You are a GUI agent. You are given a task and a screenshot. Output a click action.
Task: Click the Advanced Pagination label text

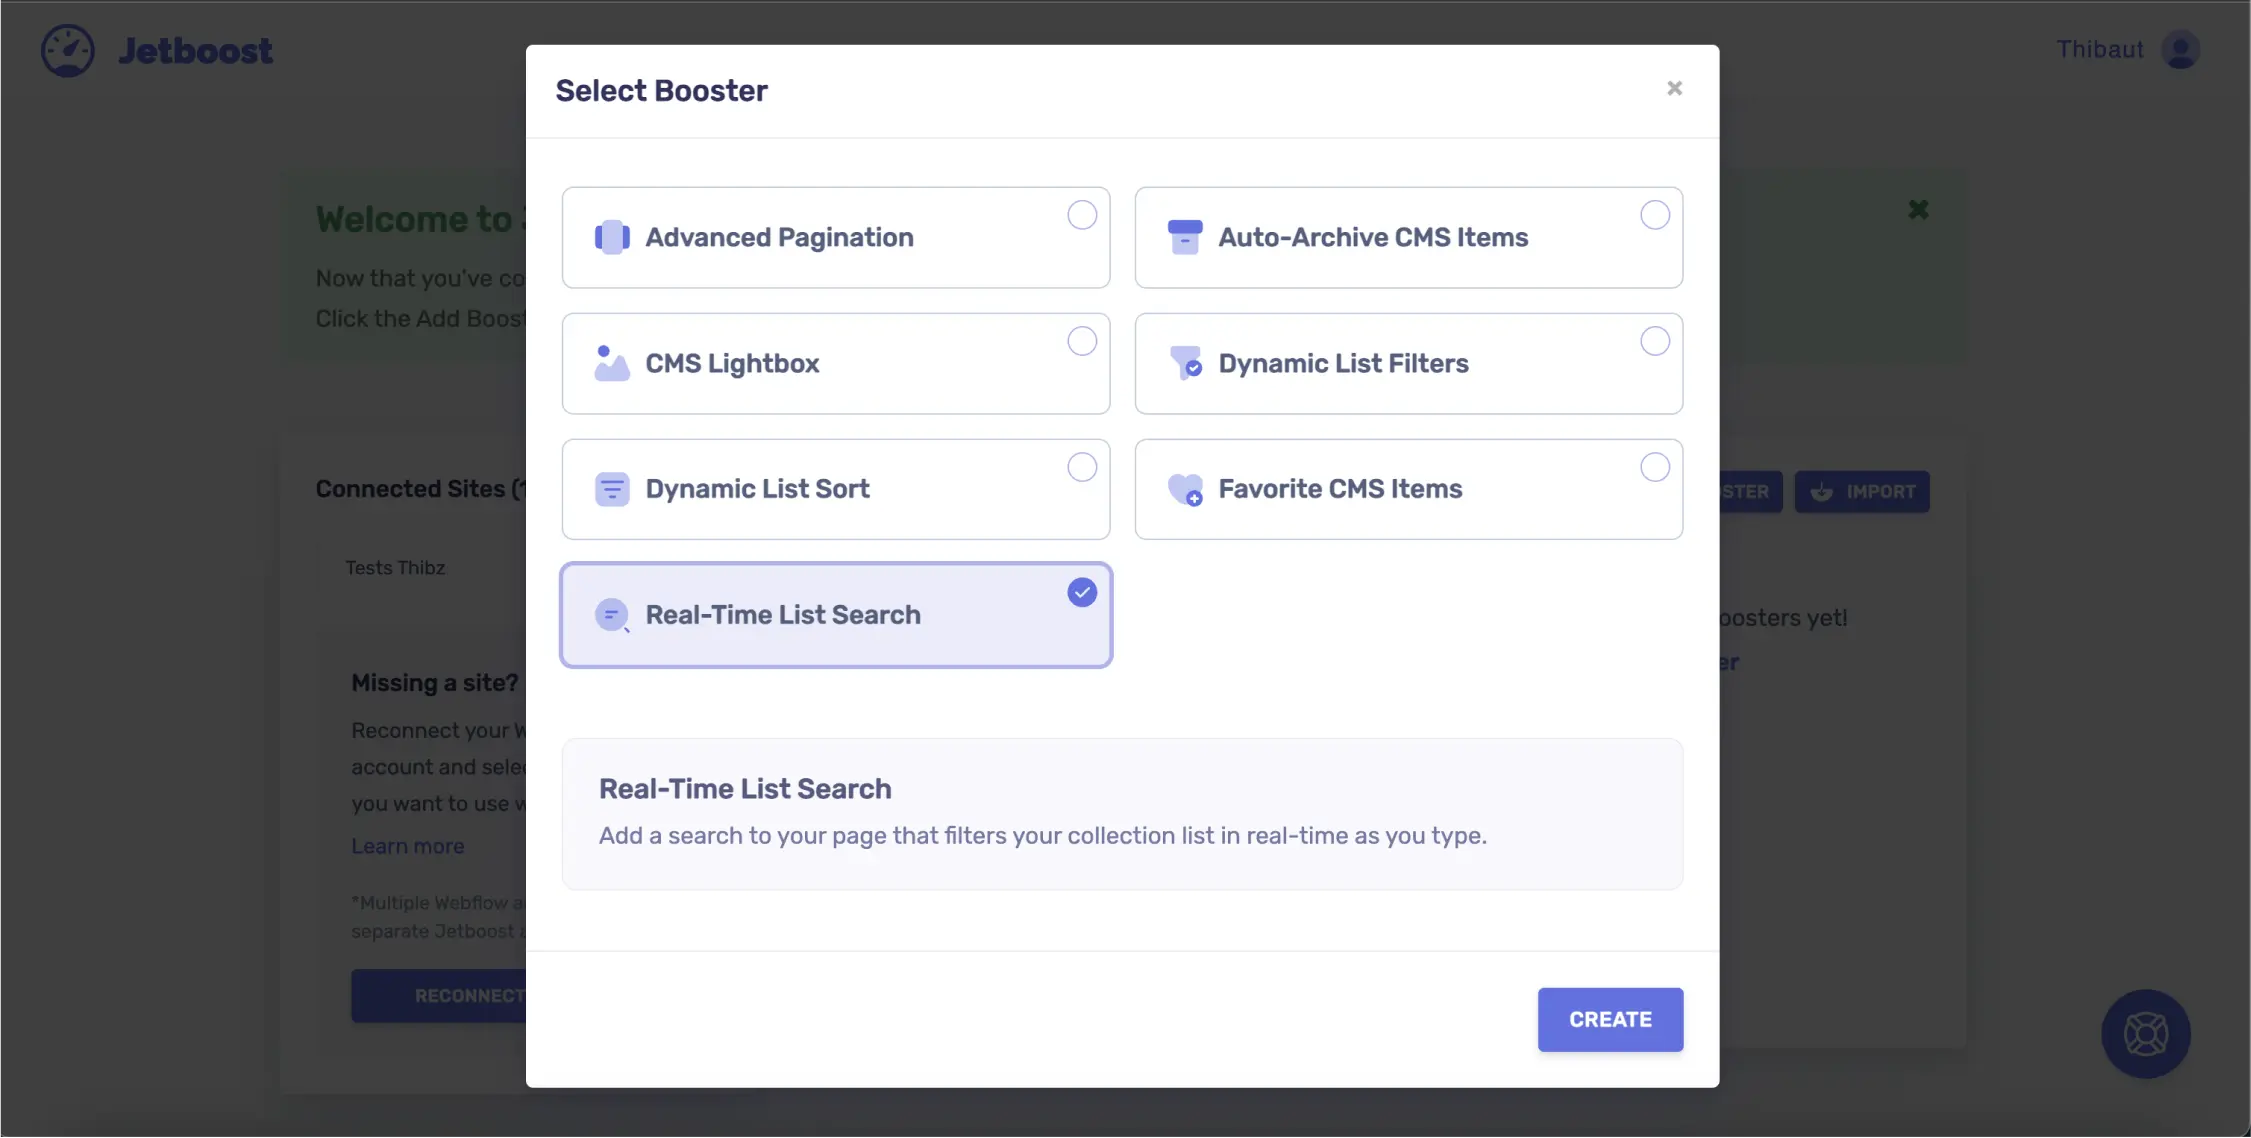click(x=779, y=237)
